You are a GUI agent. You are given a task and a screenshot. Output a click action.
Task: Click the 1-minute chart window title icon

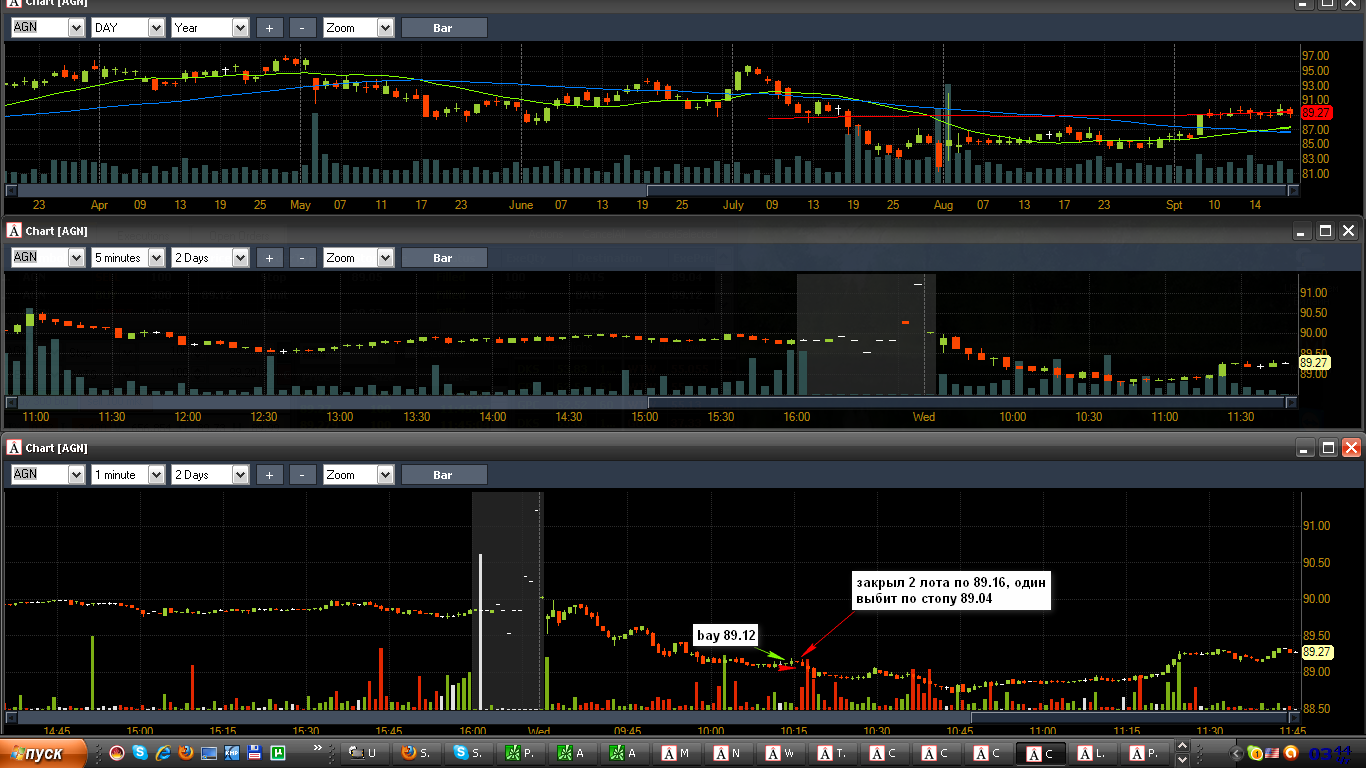point(14,448)
